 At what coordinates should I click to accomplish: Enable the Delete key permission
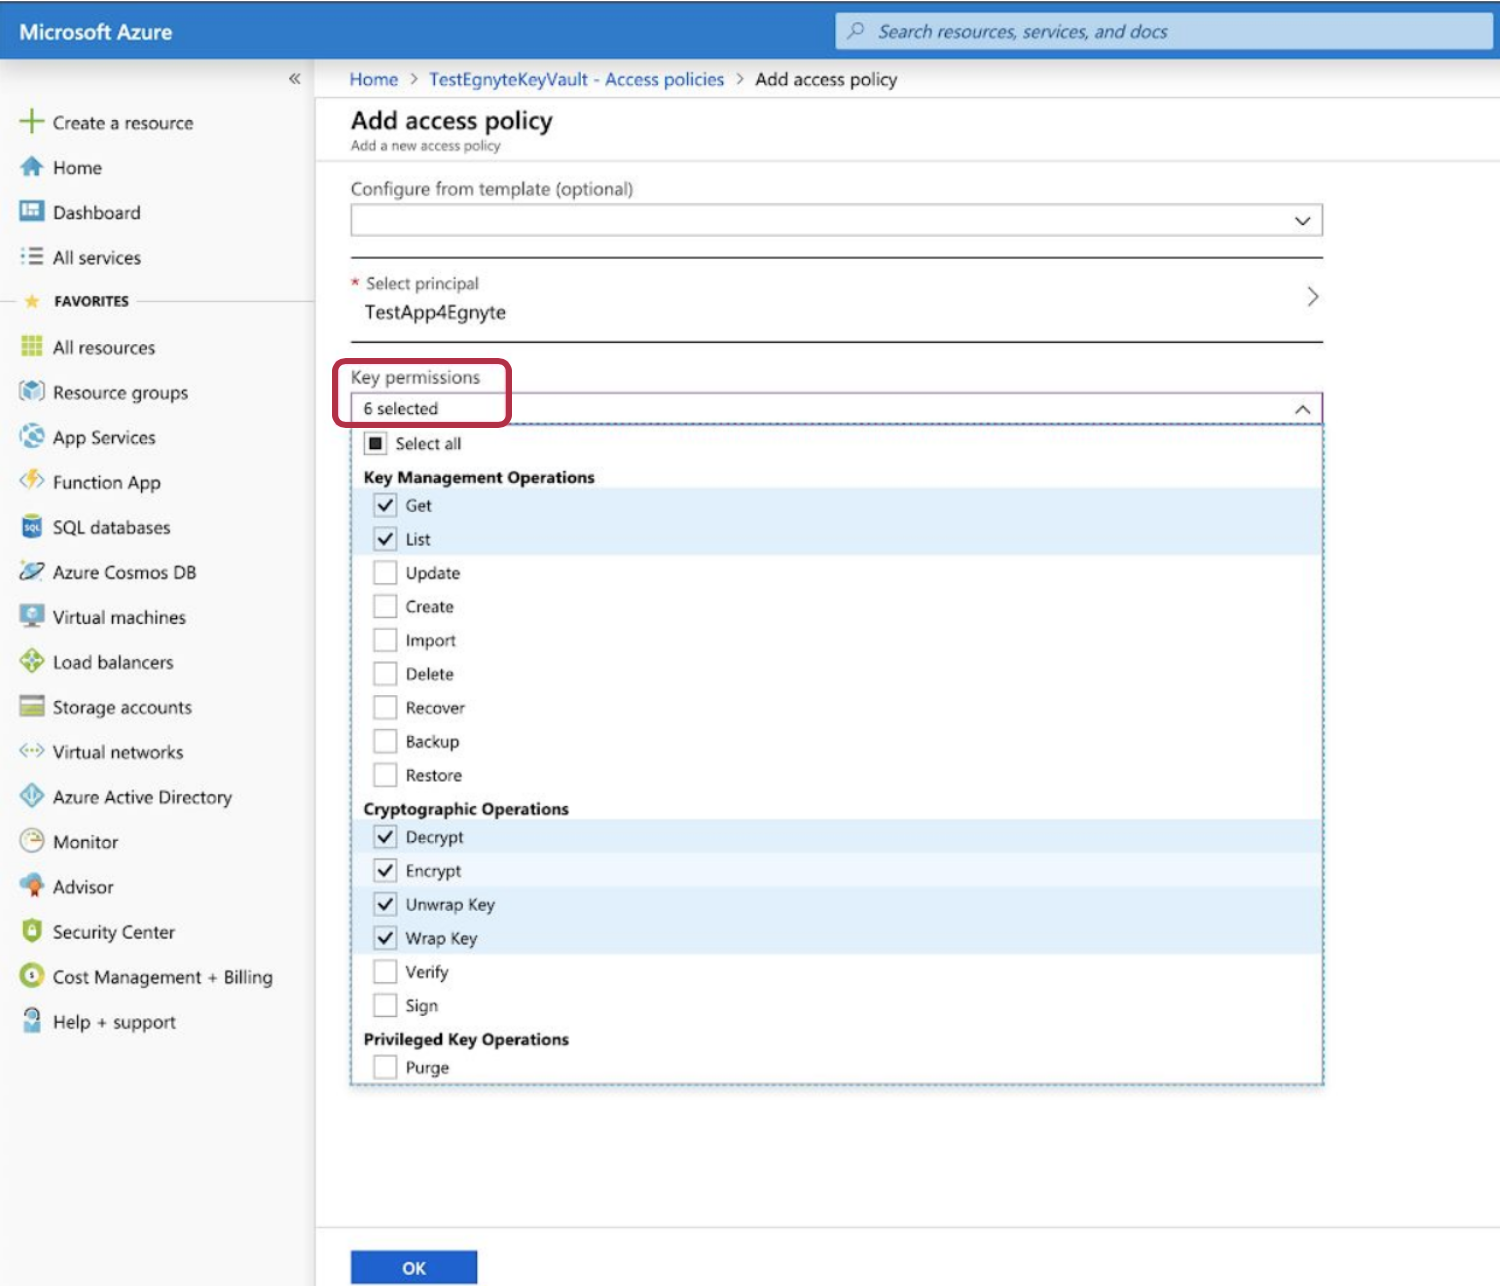[385, 674]
